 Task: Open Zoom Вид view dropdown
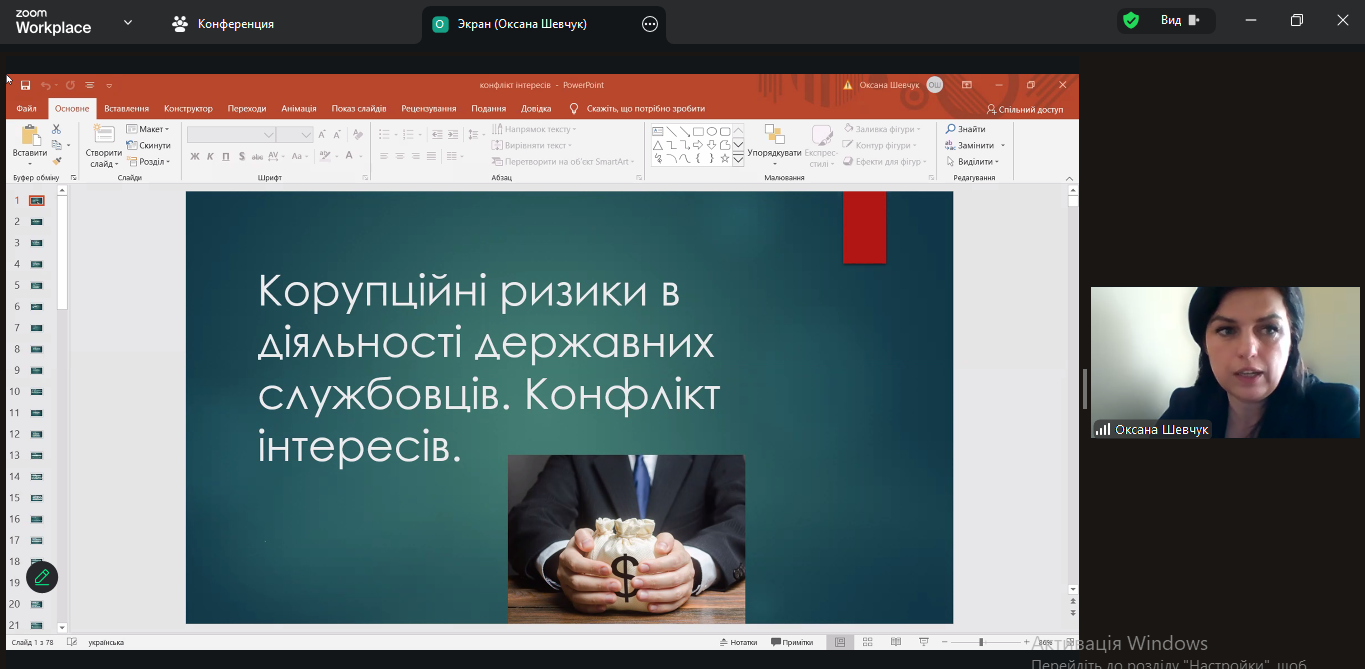pos(1179,20)
